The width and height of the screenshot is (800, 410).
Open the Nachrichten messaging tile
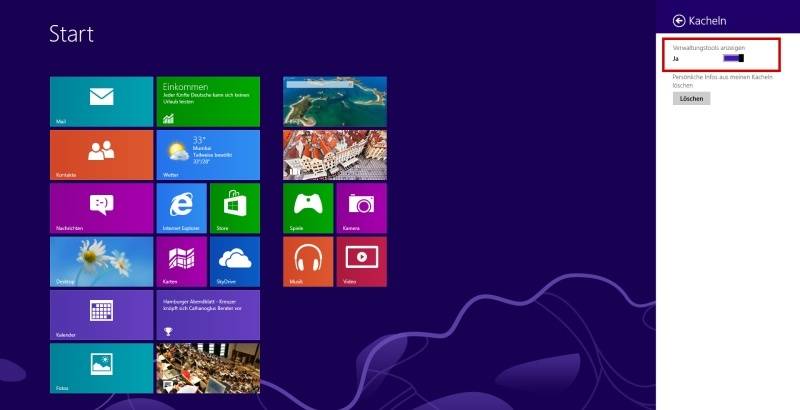tap(102, 208)
